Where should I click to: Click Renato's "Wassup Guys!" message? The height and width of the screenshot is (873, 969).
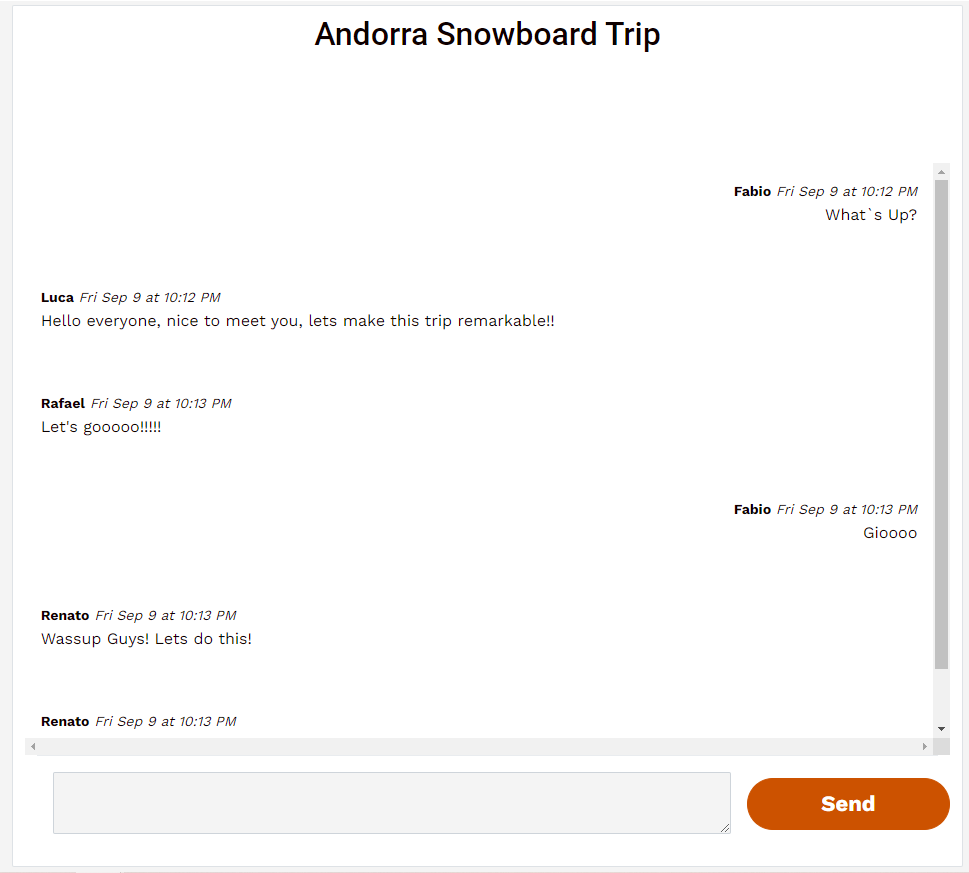click(146, 639)
